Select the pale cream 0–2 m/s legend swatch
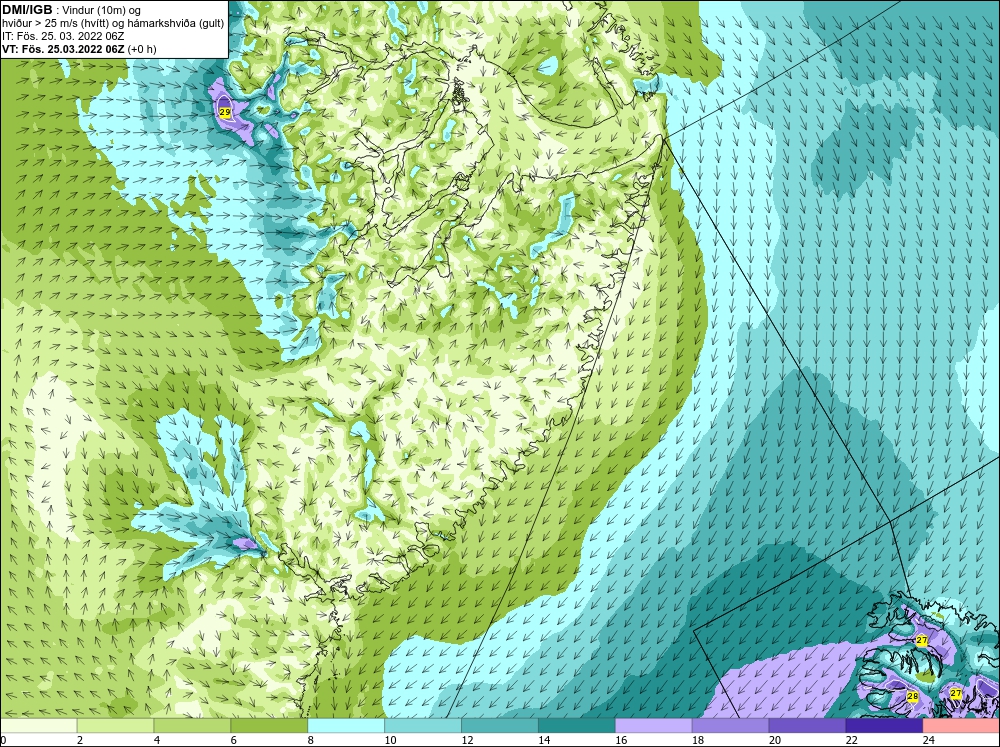1000x747 pixels. point(38,726)
